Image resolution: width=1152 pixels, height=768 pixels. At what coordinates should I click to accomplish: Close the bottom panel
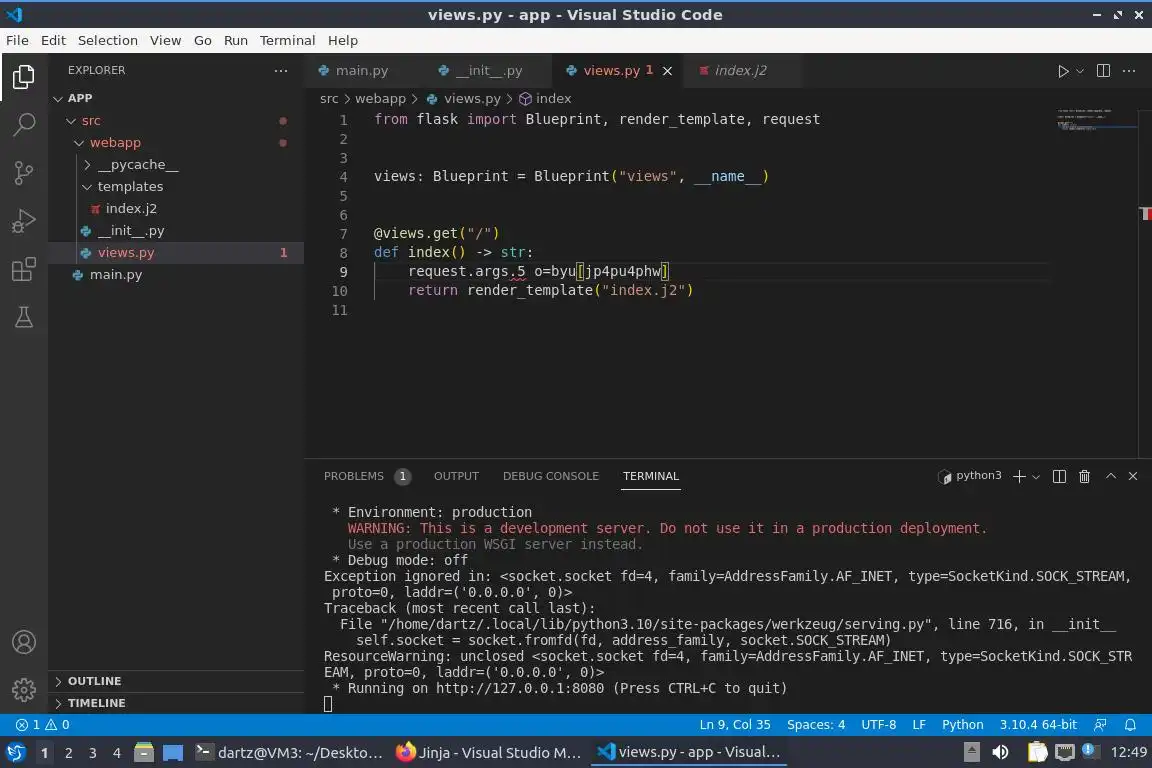coord(1133,476)
